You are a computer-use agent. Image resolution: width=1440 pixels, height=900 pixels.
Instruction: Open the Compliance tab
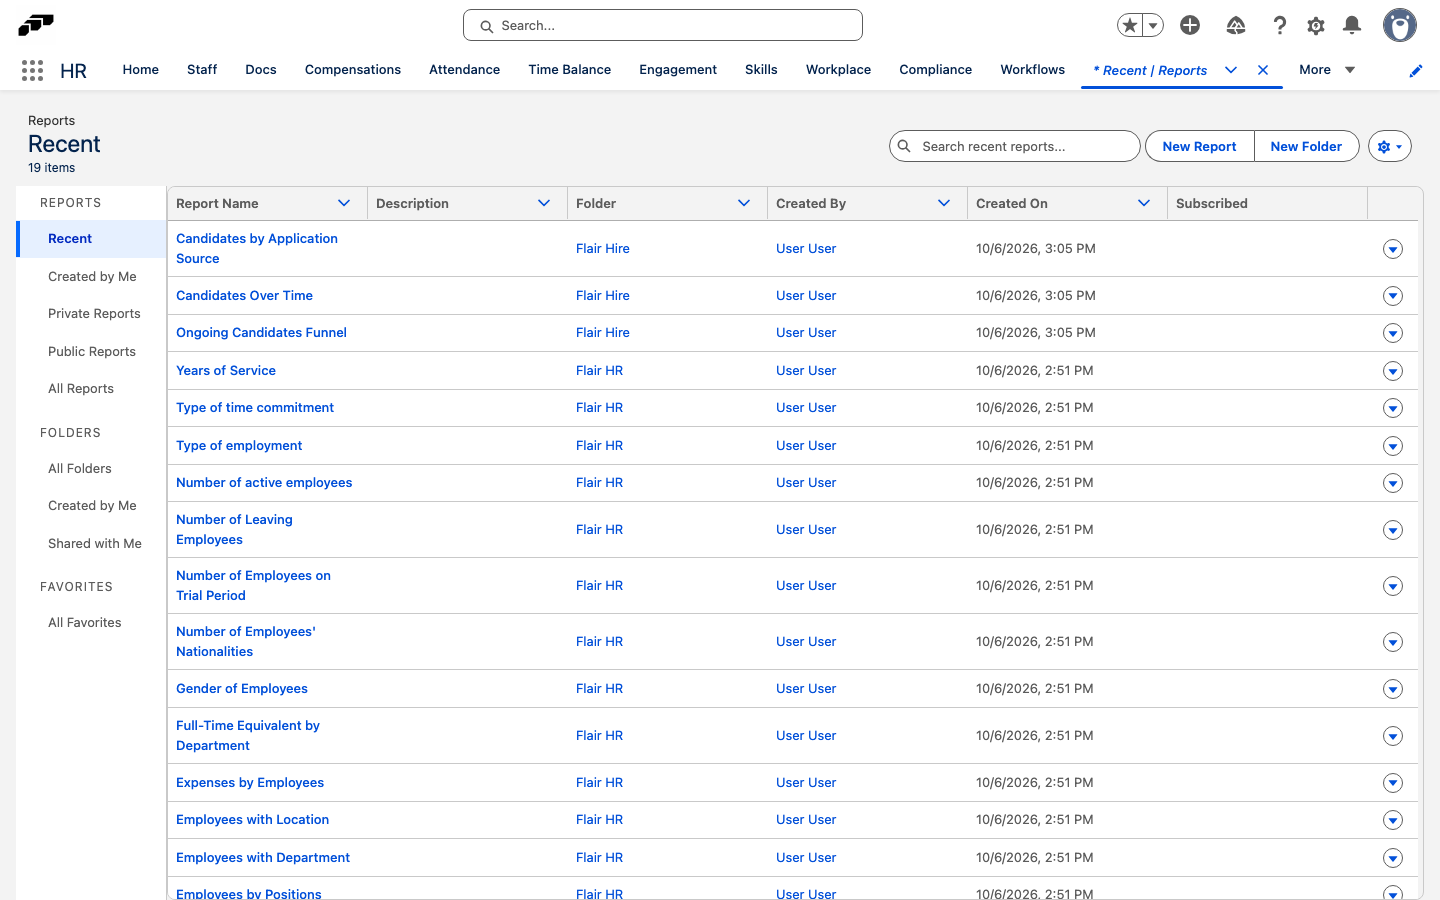(935, 70)
